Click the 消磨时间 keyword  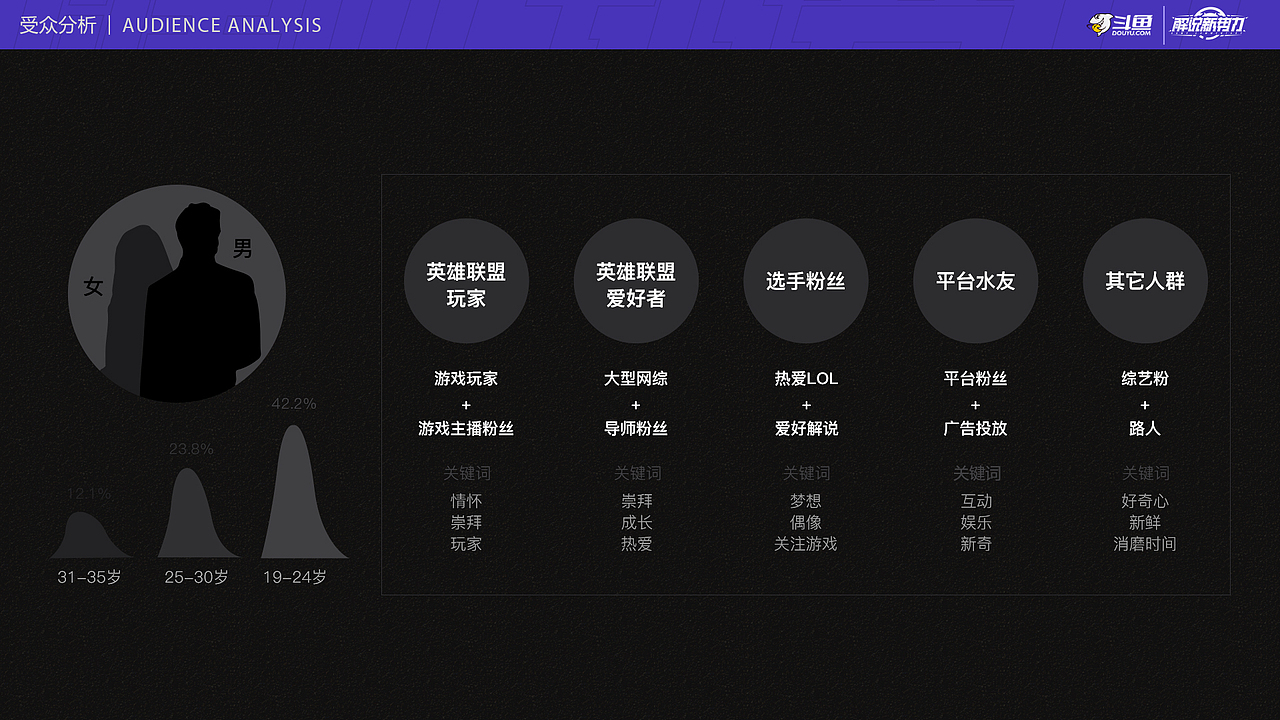(1145, 544)
